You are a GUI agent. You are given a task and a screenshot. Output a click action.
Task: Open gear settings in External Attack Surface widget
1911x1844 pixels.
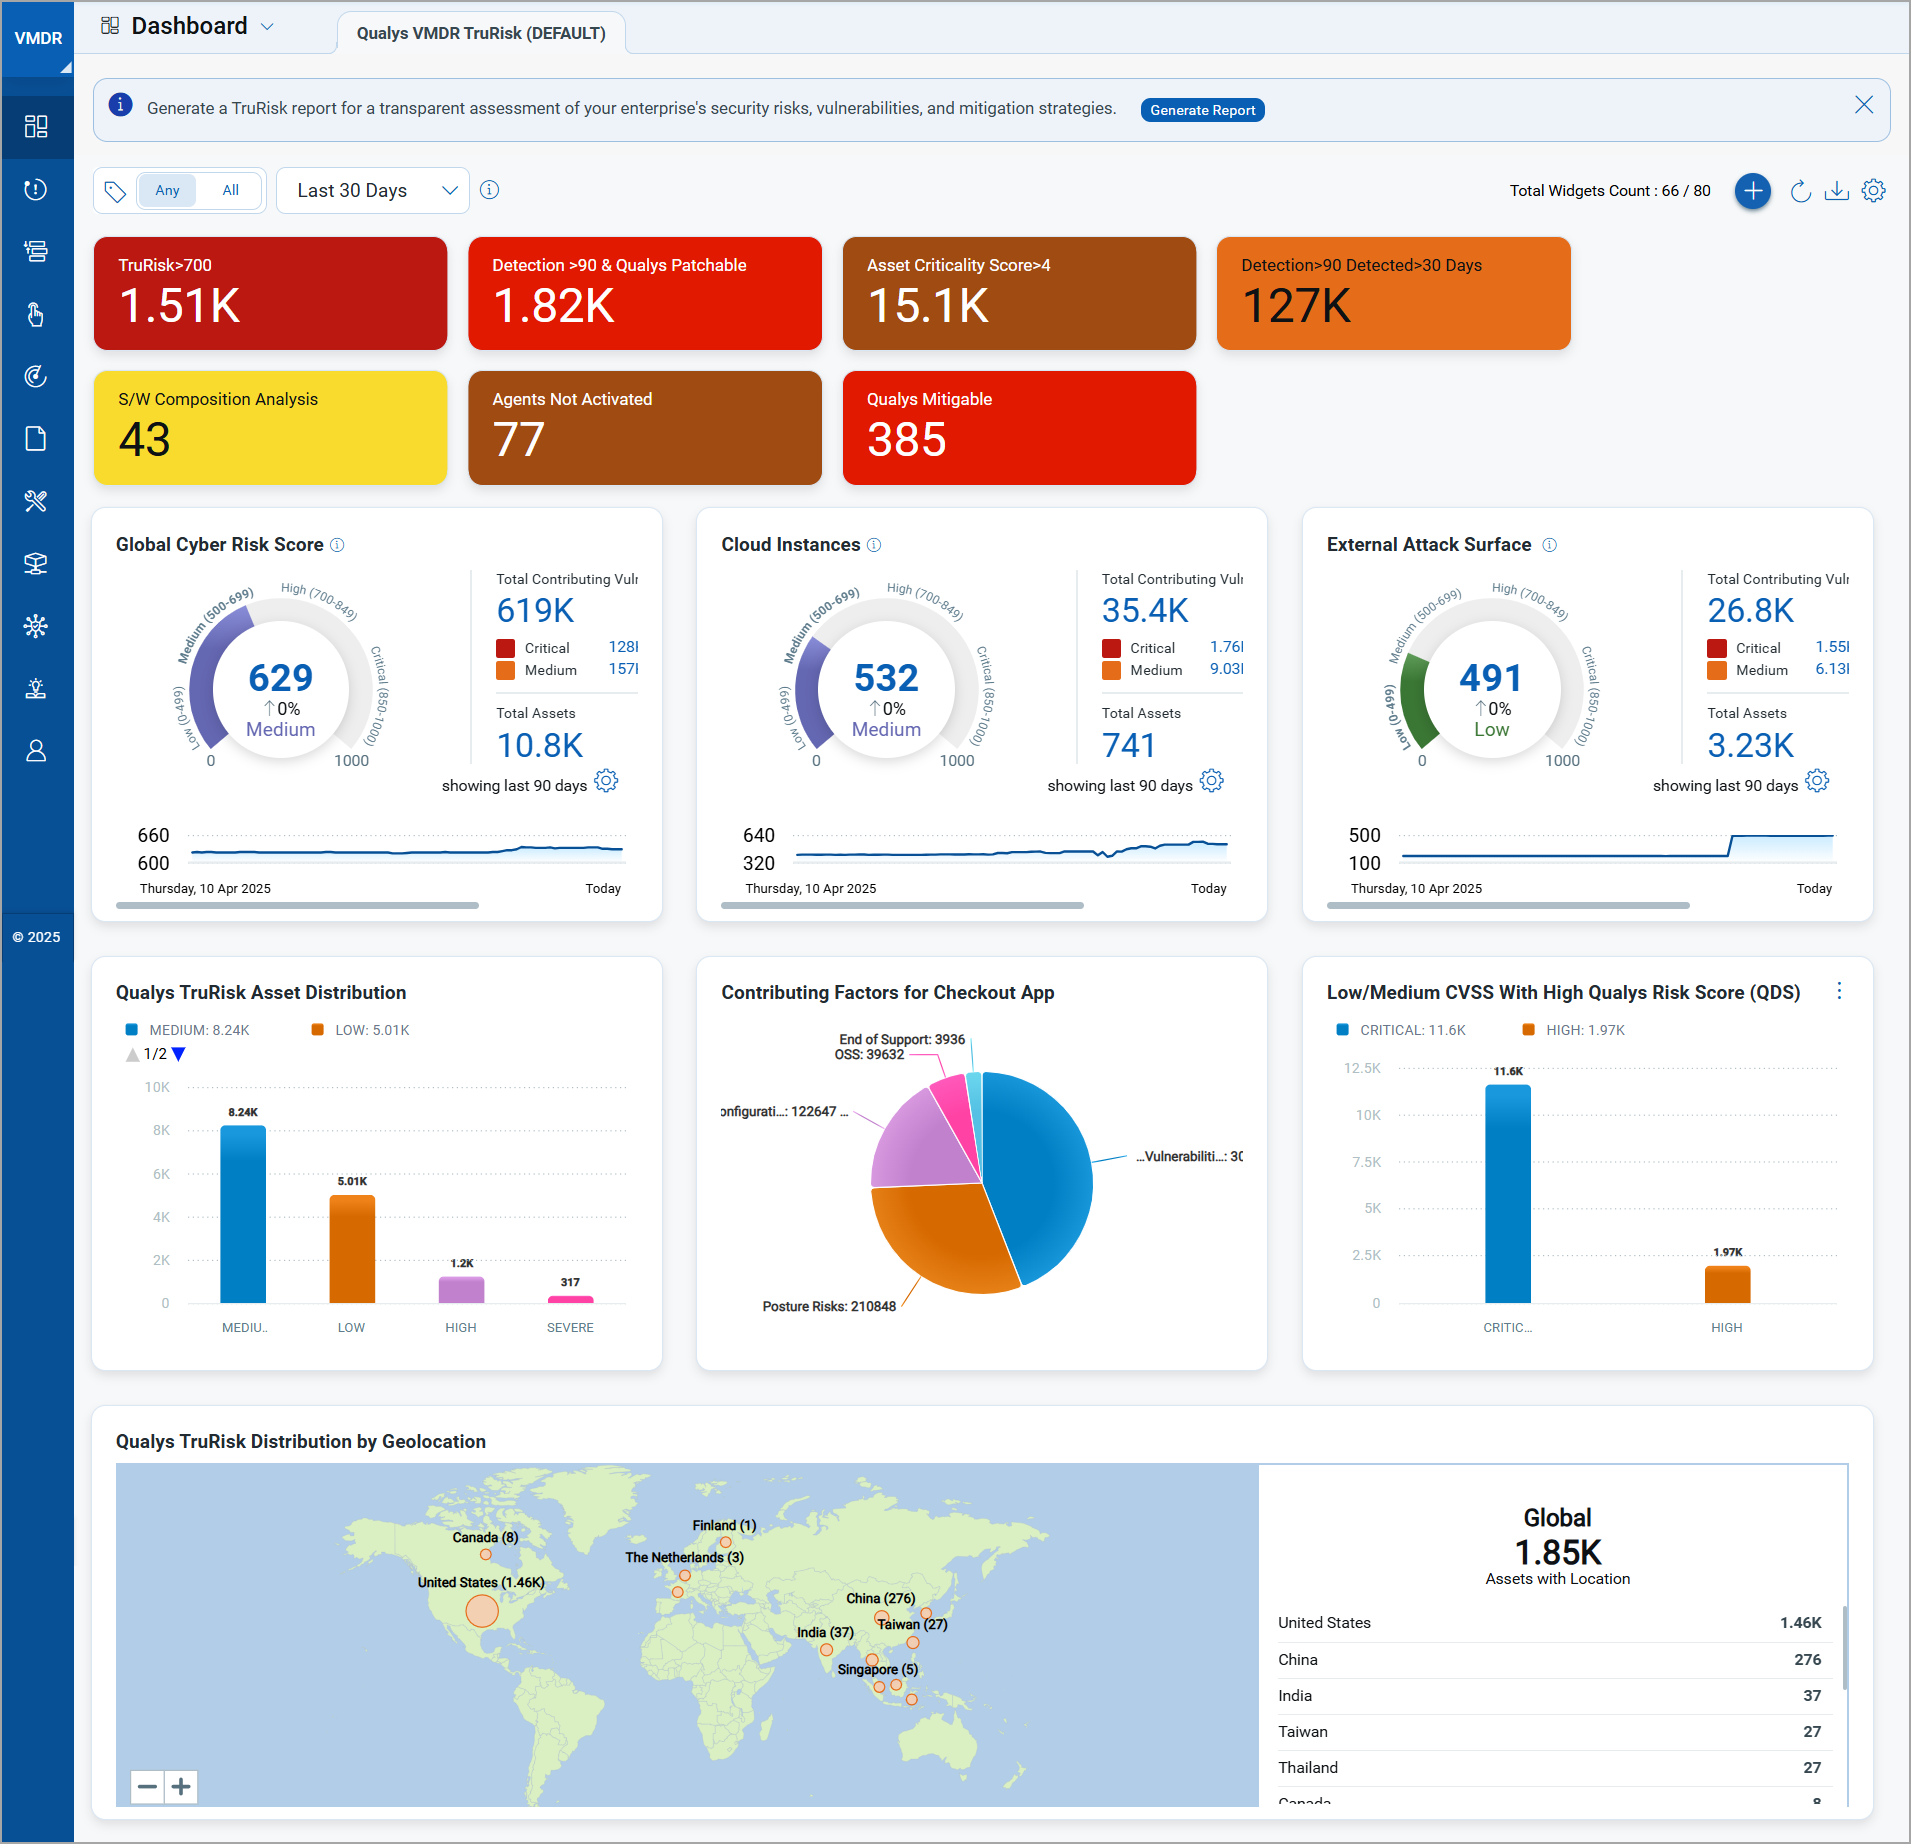[1817, 781]
